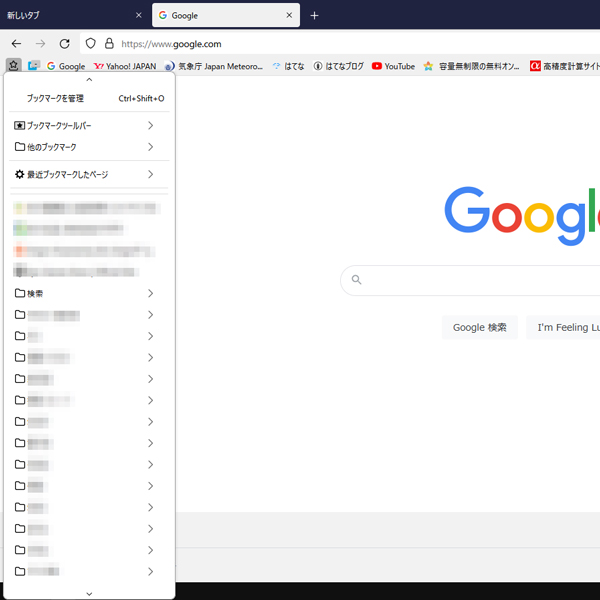Reload the current page
The height and width of the screenshot is (600, 600).
64,44
